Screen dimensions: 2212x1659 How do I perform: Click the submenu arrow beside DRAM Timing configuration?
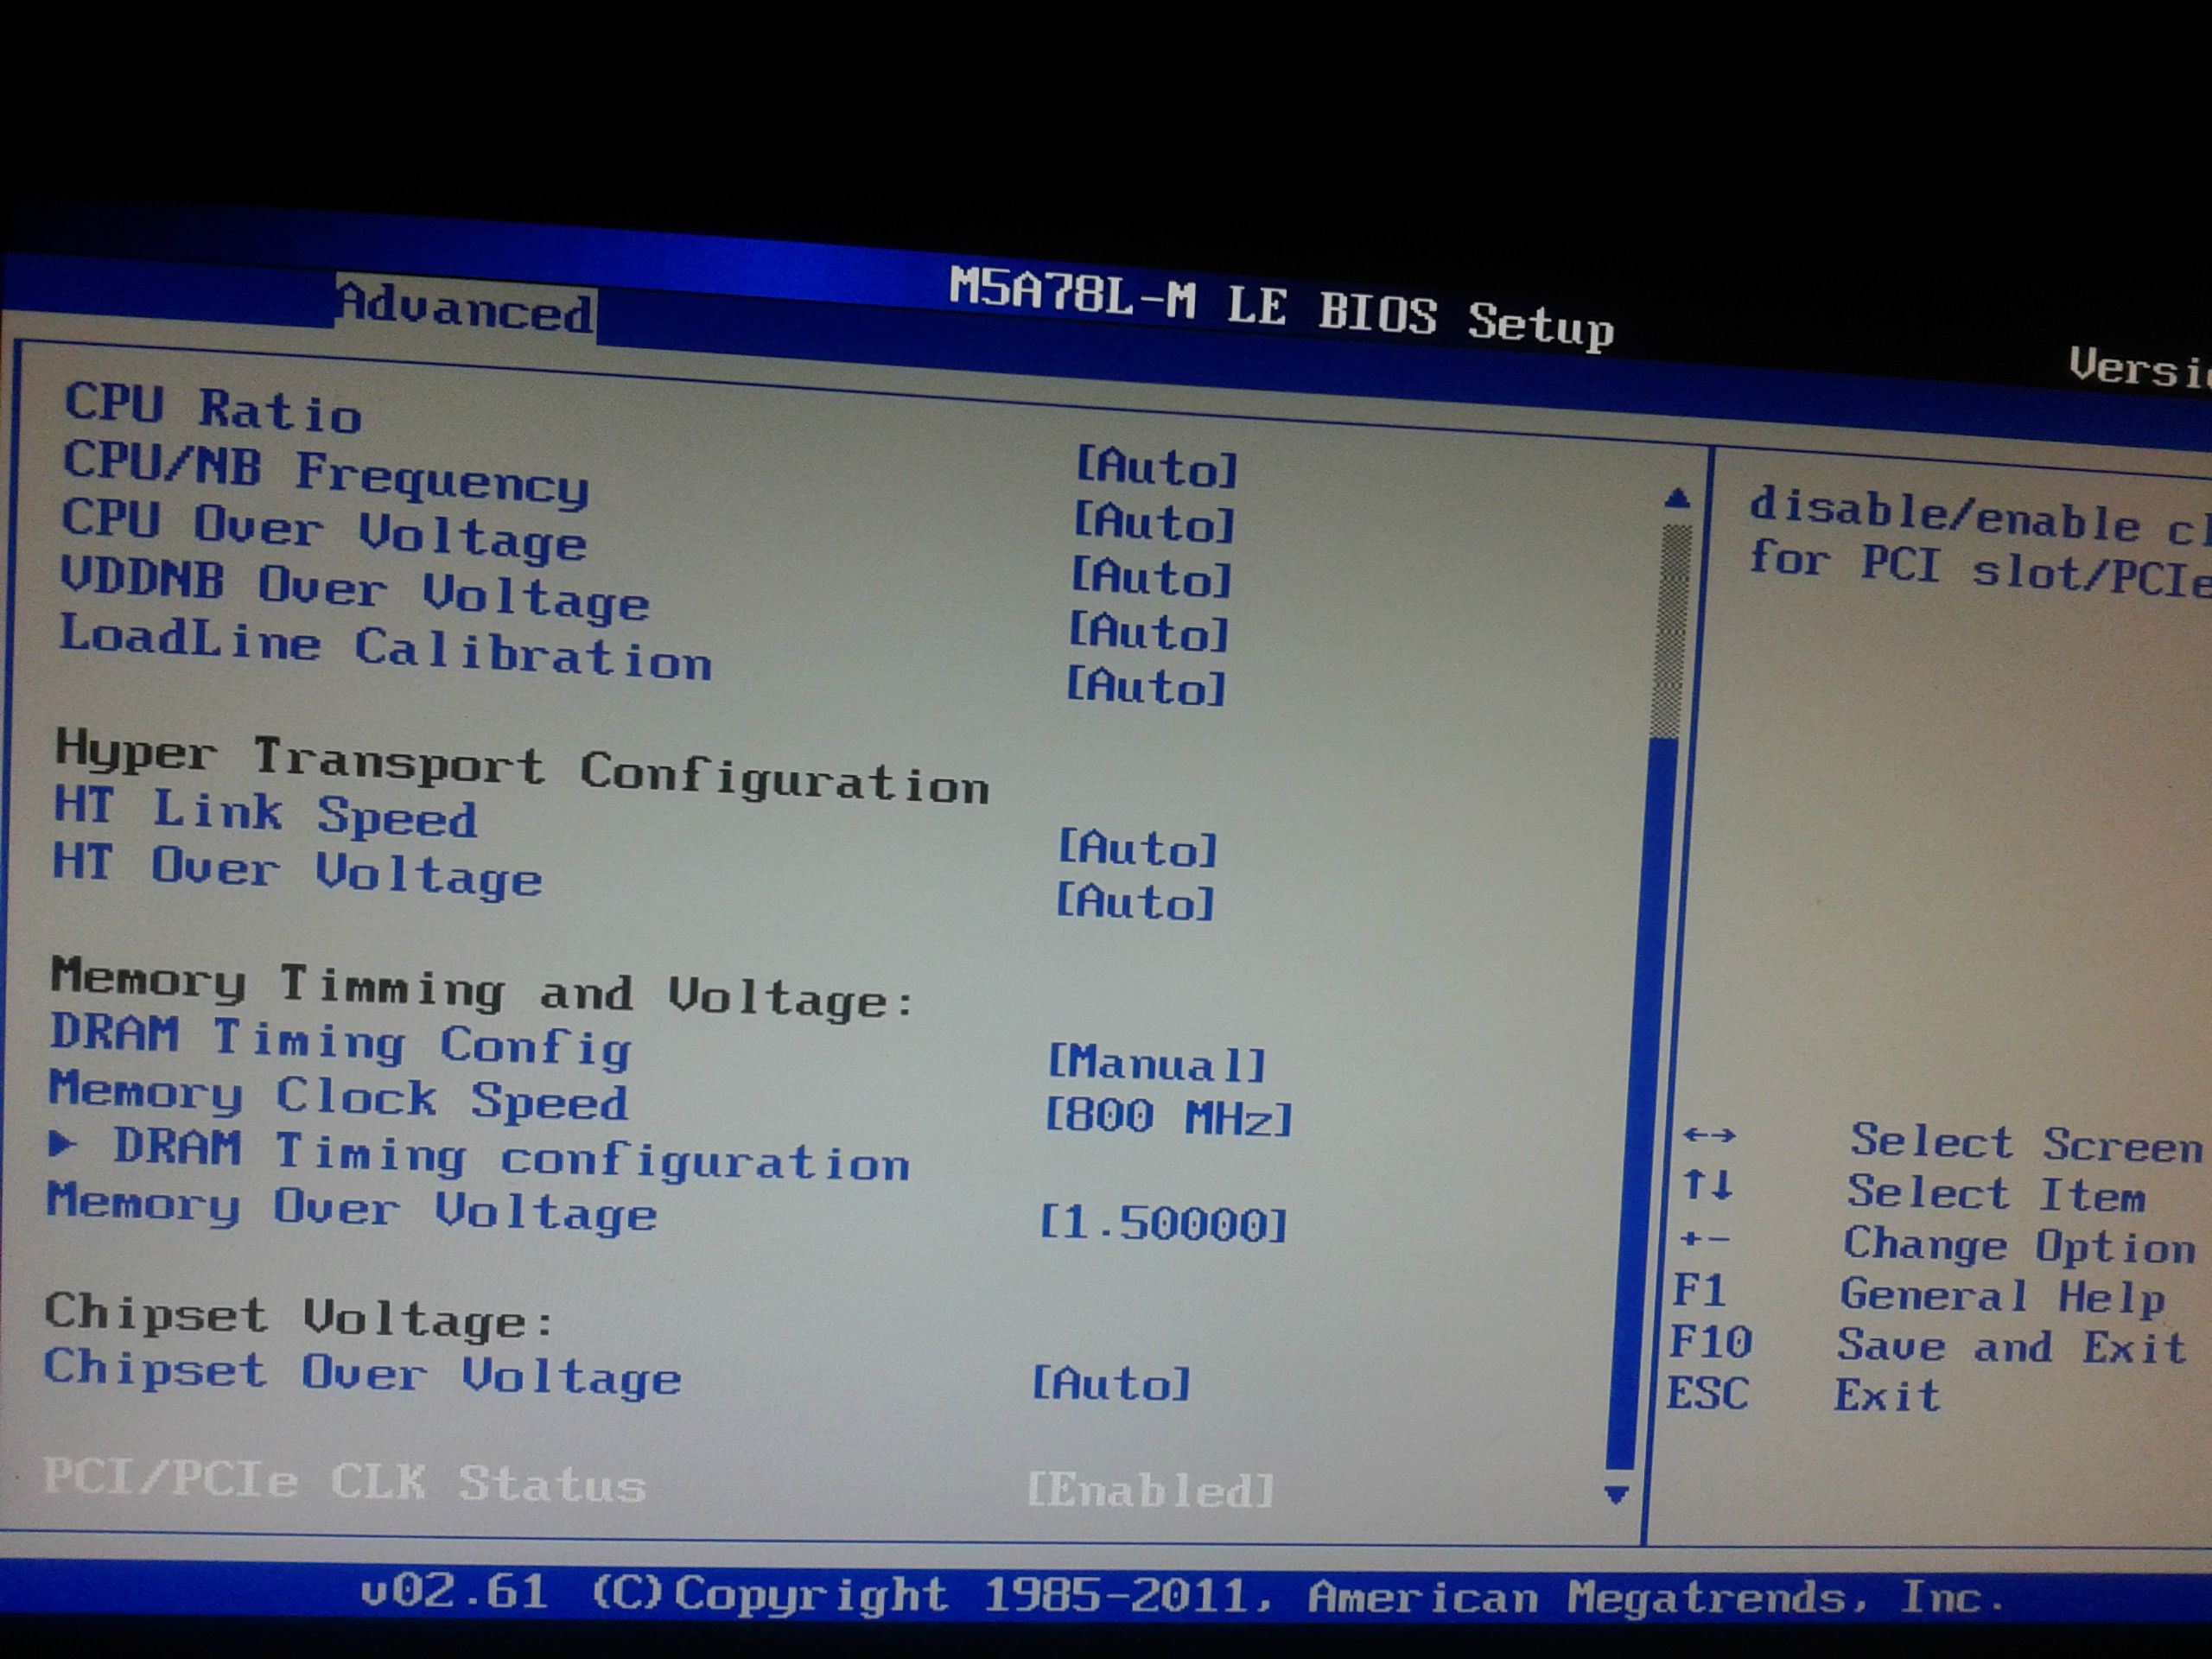pos(64,1145)
